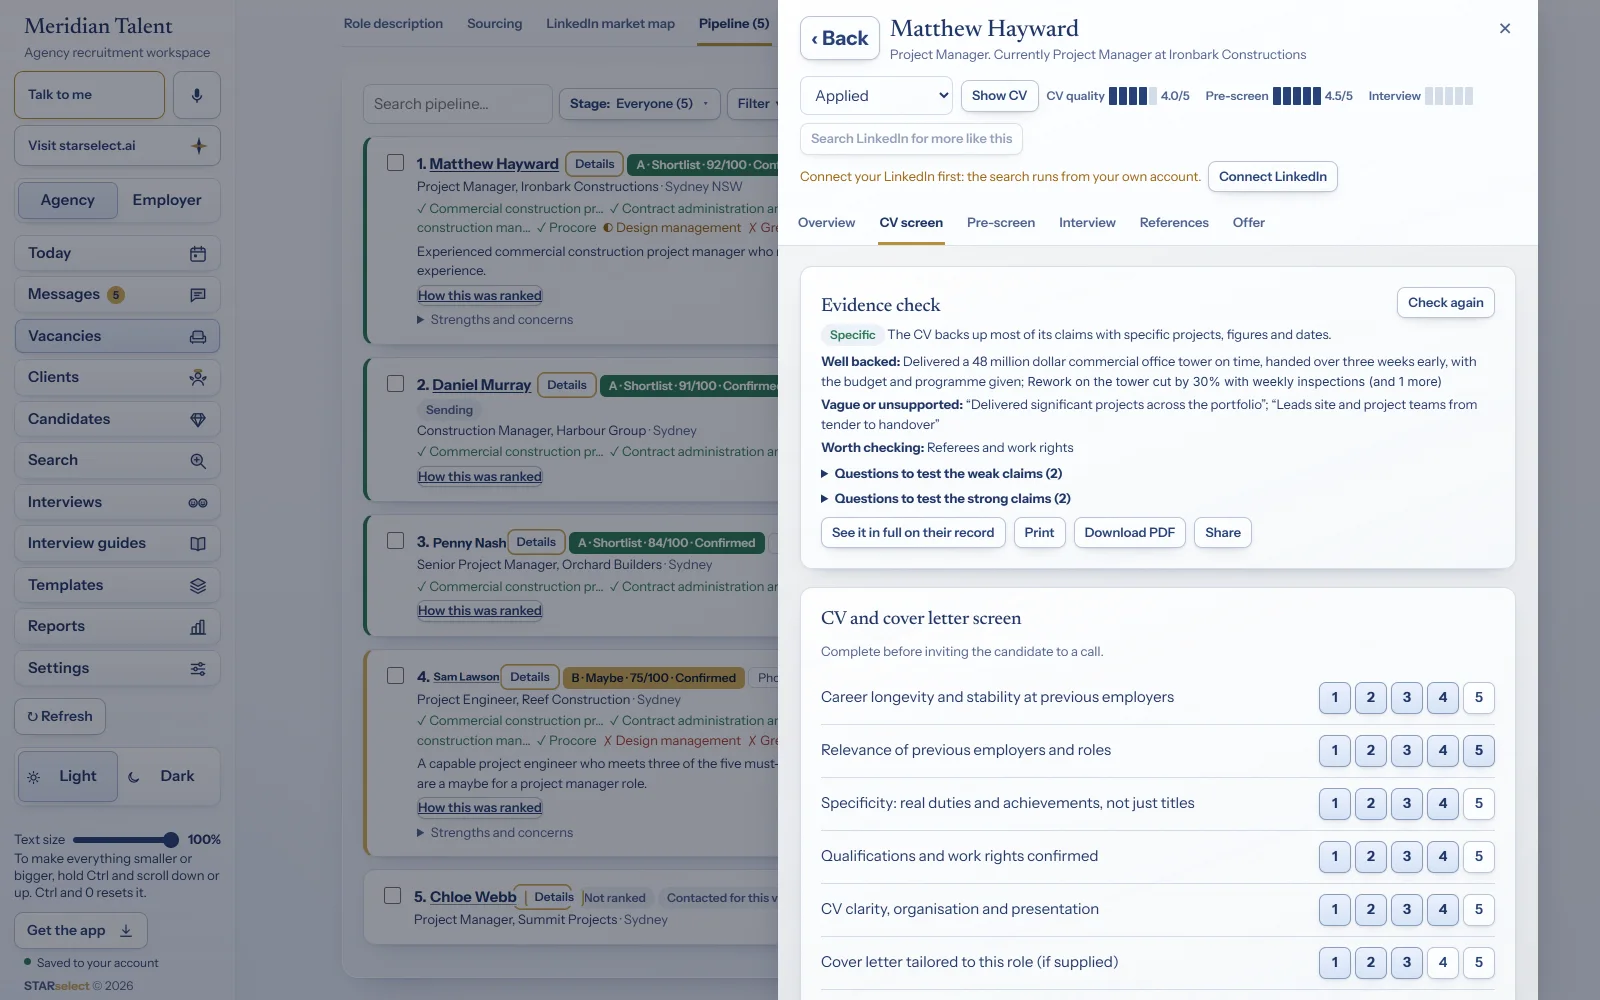
Task: Click the Download PDF button
Action: pyautogui.click(x=1130, y=533)
